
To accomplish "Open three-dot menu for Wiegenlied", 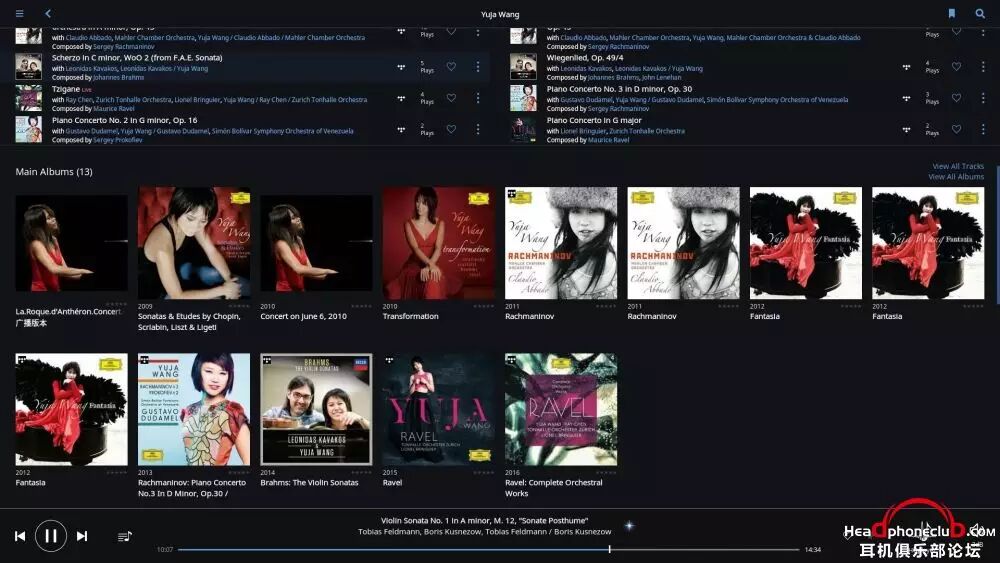I will click(x=983, y=66).
